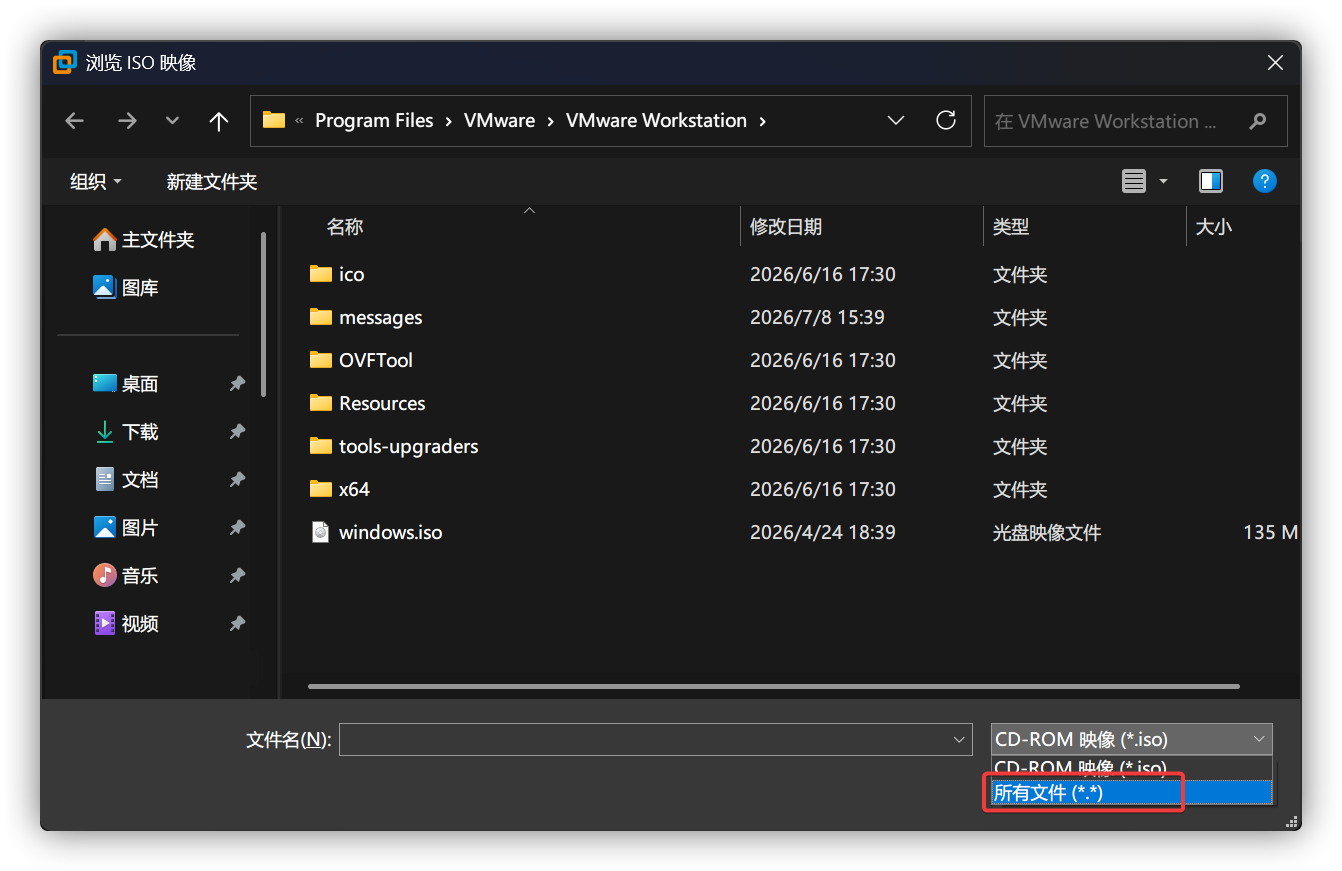1342x871 pixels.
Task: Open help with the question mark icon
Action: (x=1265, y=181)
